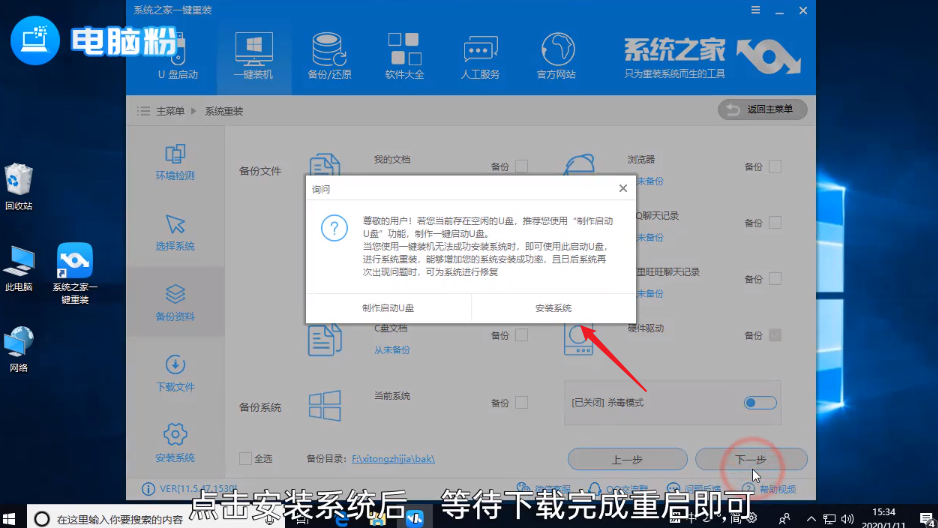The width and height of the screenshot is (938, 528).
Task: Go to 选择系统 step in sidebar
Action: pyautogui.click(x=175, y=233)
